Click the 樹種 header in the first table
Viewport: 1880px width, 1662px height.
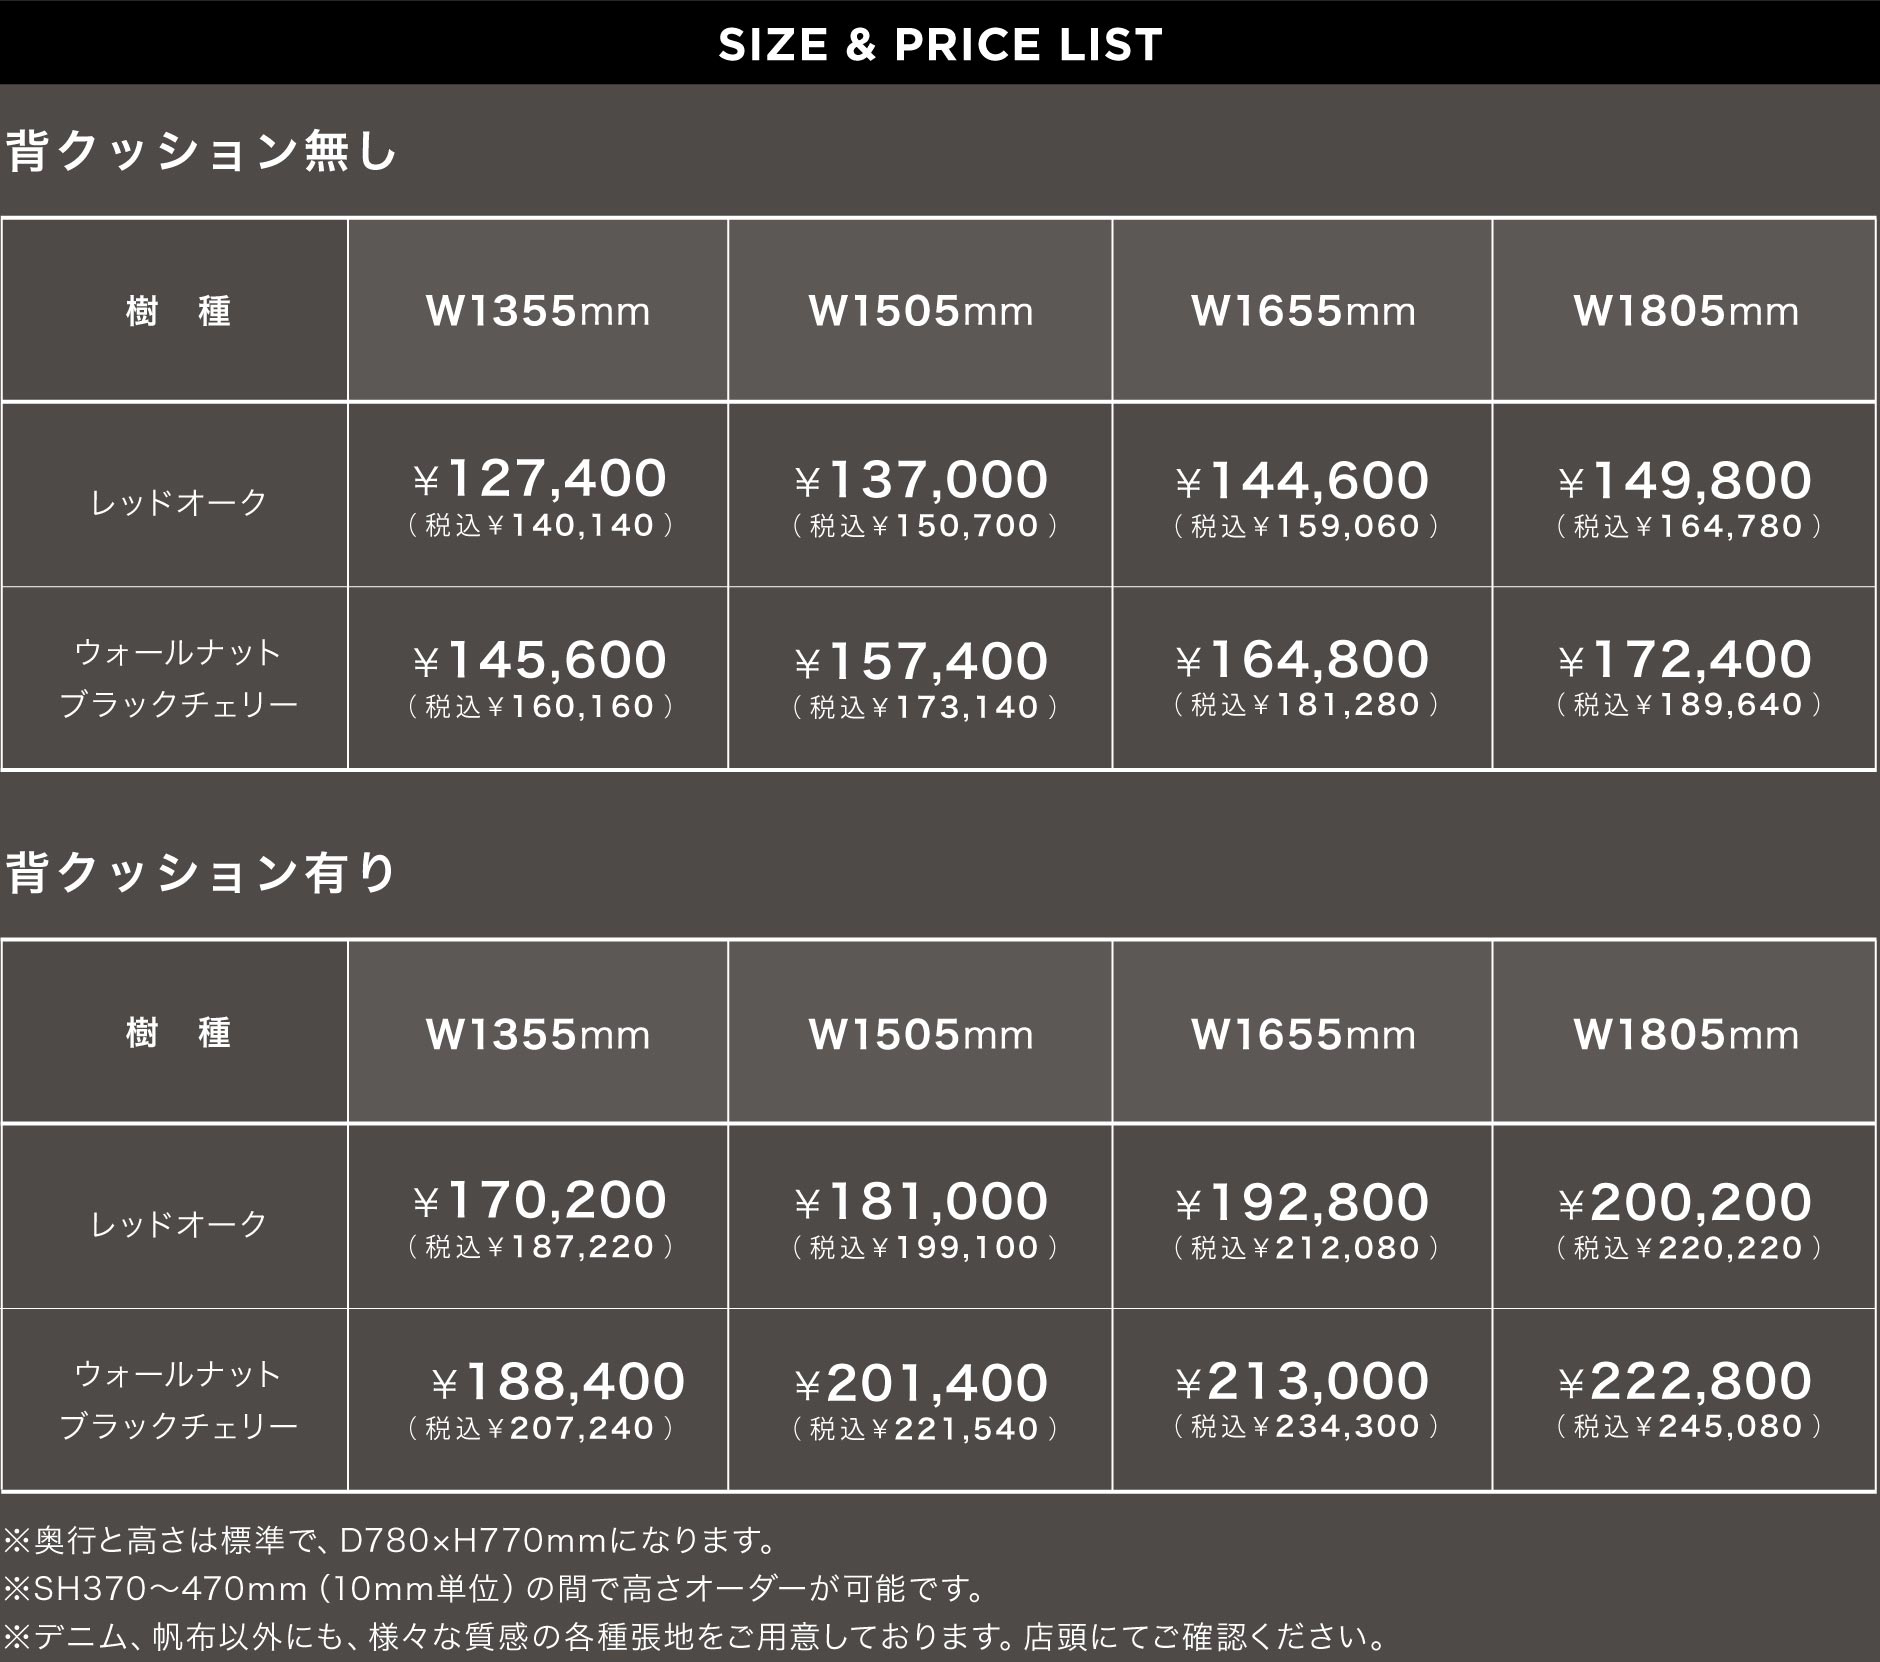pos(176,310)
